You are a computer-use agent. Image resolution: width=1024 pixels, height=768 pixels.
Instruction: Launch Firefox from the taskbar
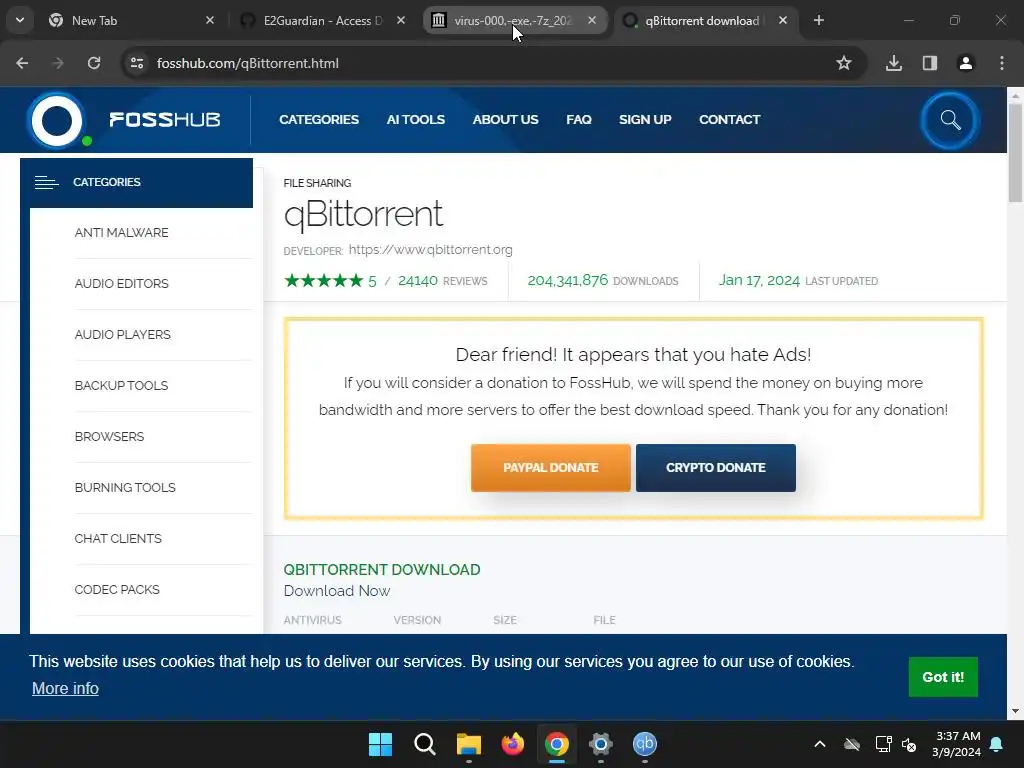click(513, 744)
